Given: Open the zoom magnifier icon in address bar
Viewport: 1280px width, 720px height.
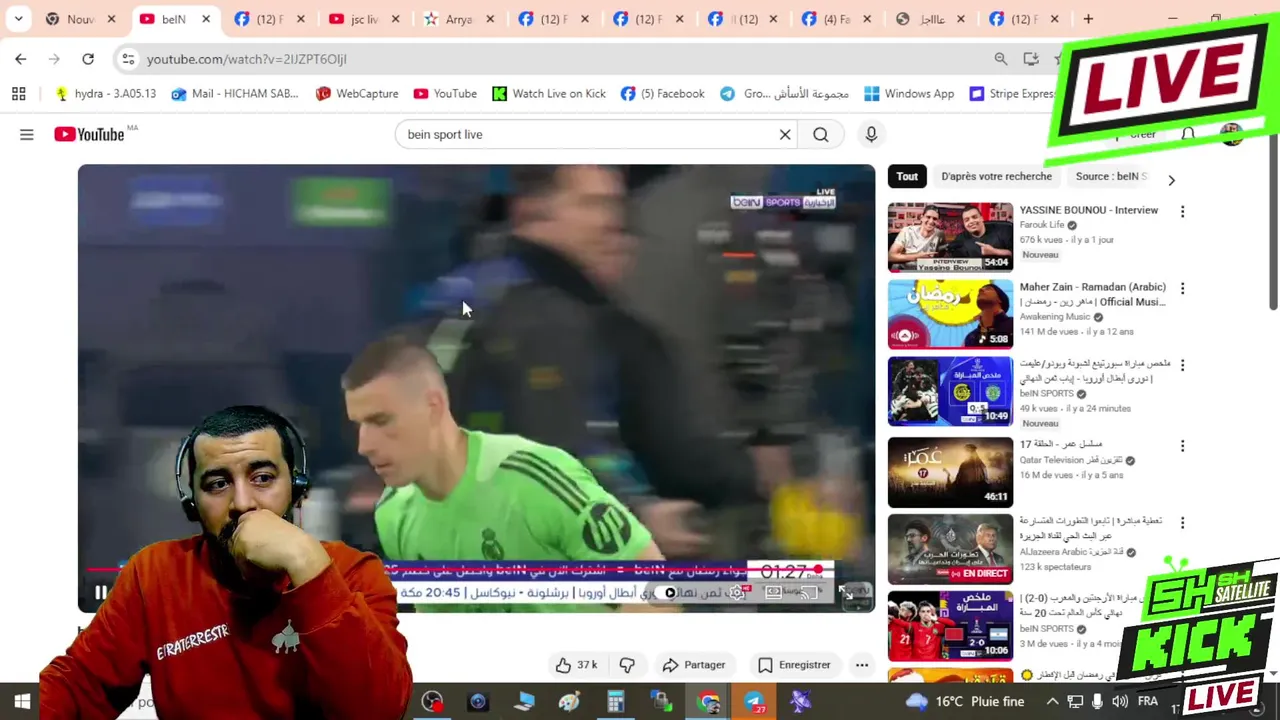Looking at the screenshot, I should tap(1001, 59).
